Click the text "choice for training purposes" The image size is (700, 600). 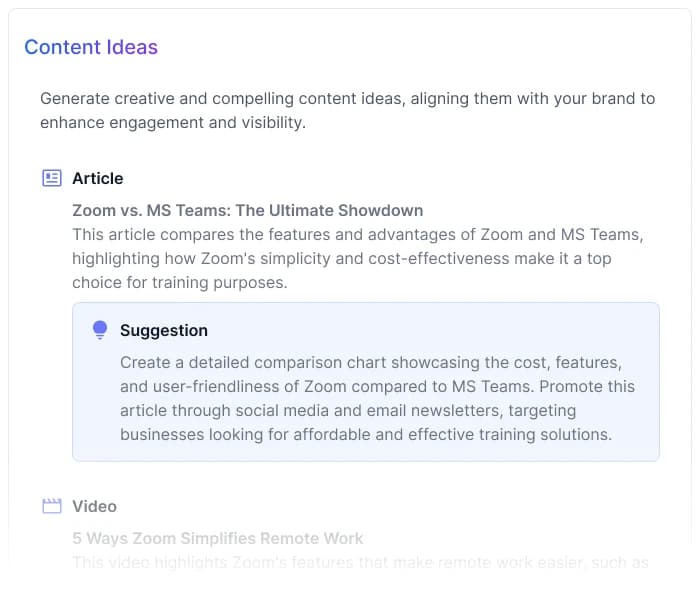coord(179,282)
